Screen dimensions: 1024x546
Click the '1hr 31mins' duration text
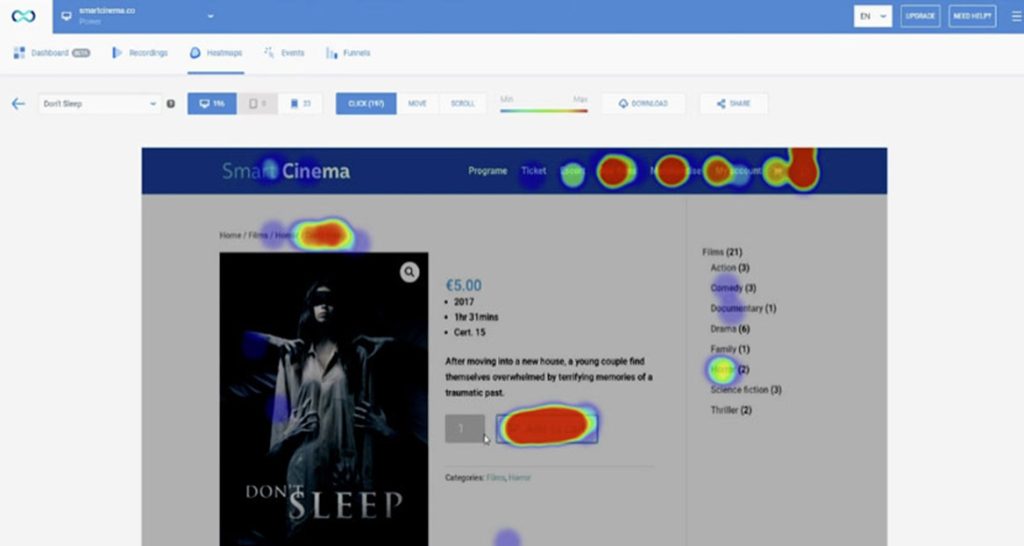pos(476,317)
